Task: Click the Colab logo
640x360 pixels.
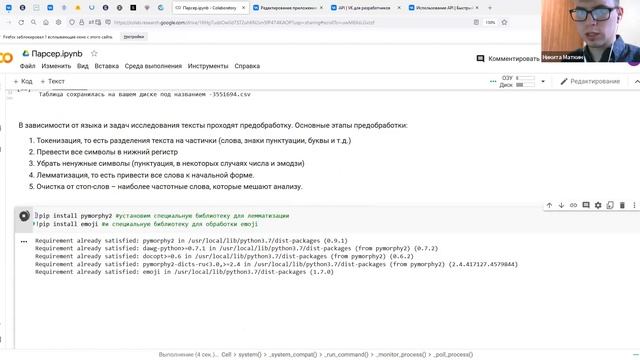Action: point(6,58)
